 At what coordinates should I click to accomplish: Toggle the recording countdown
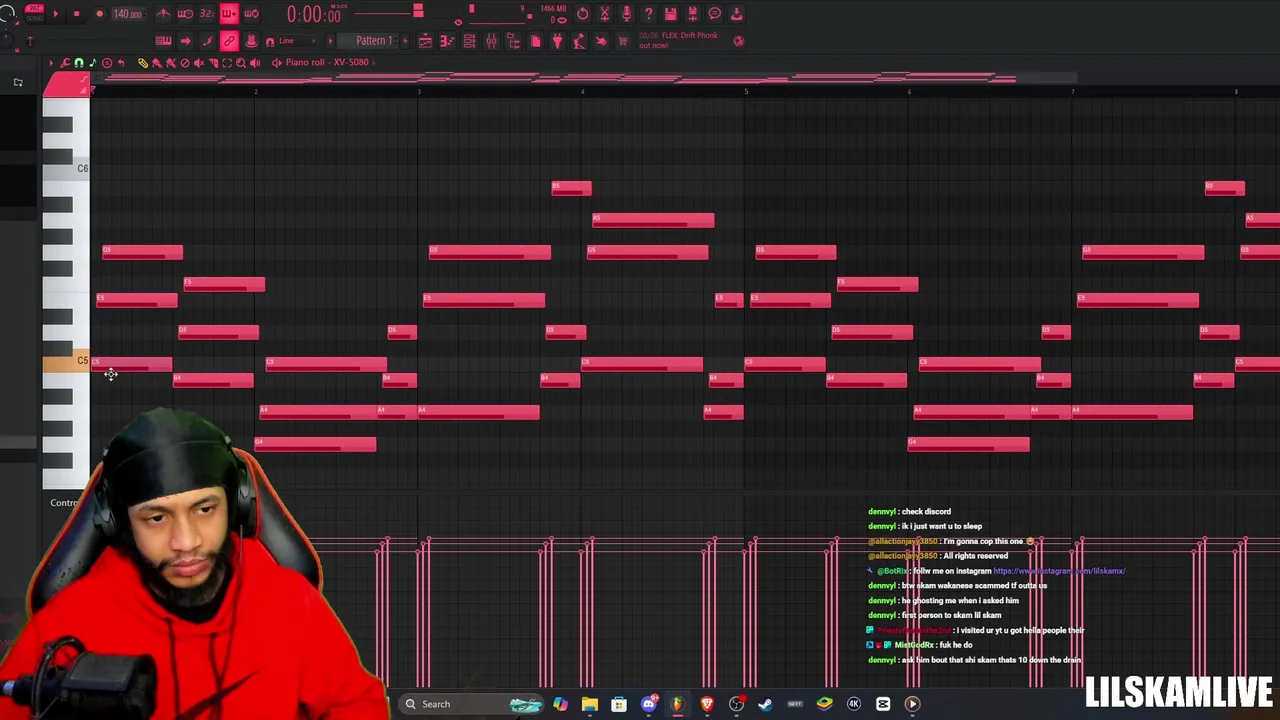point(207,13)
